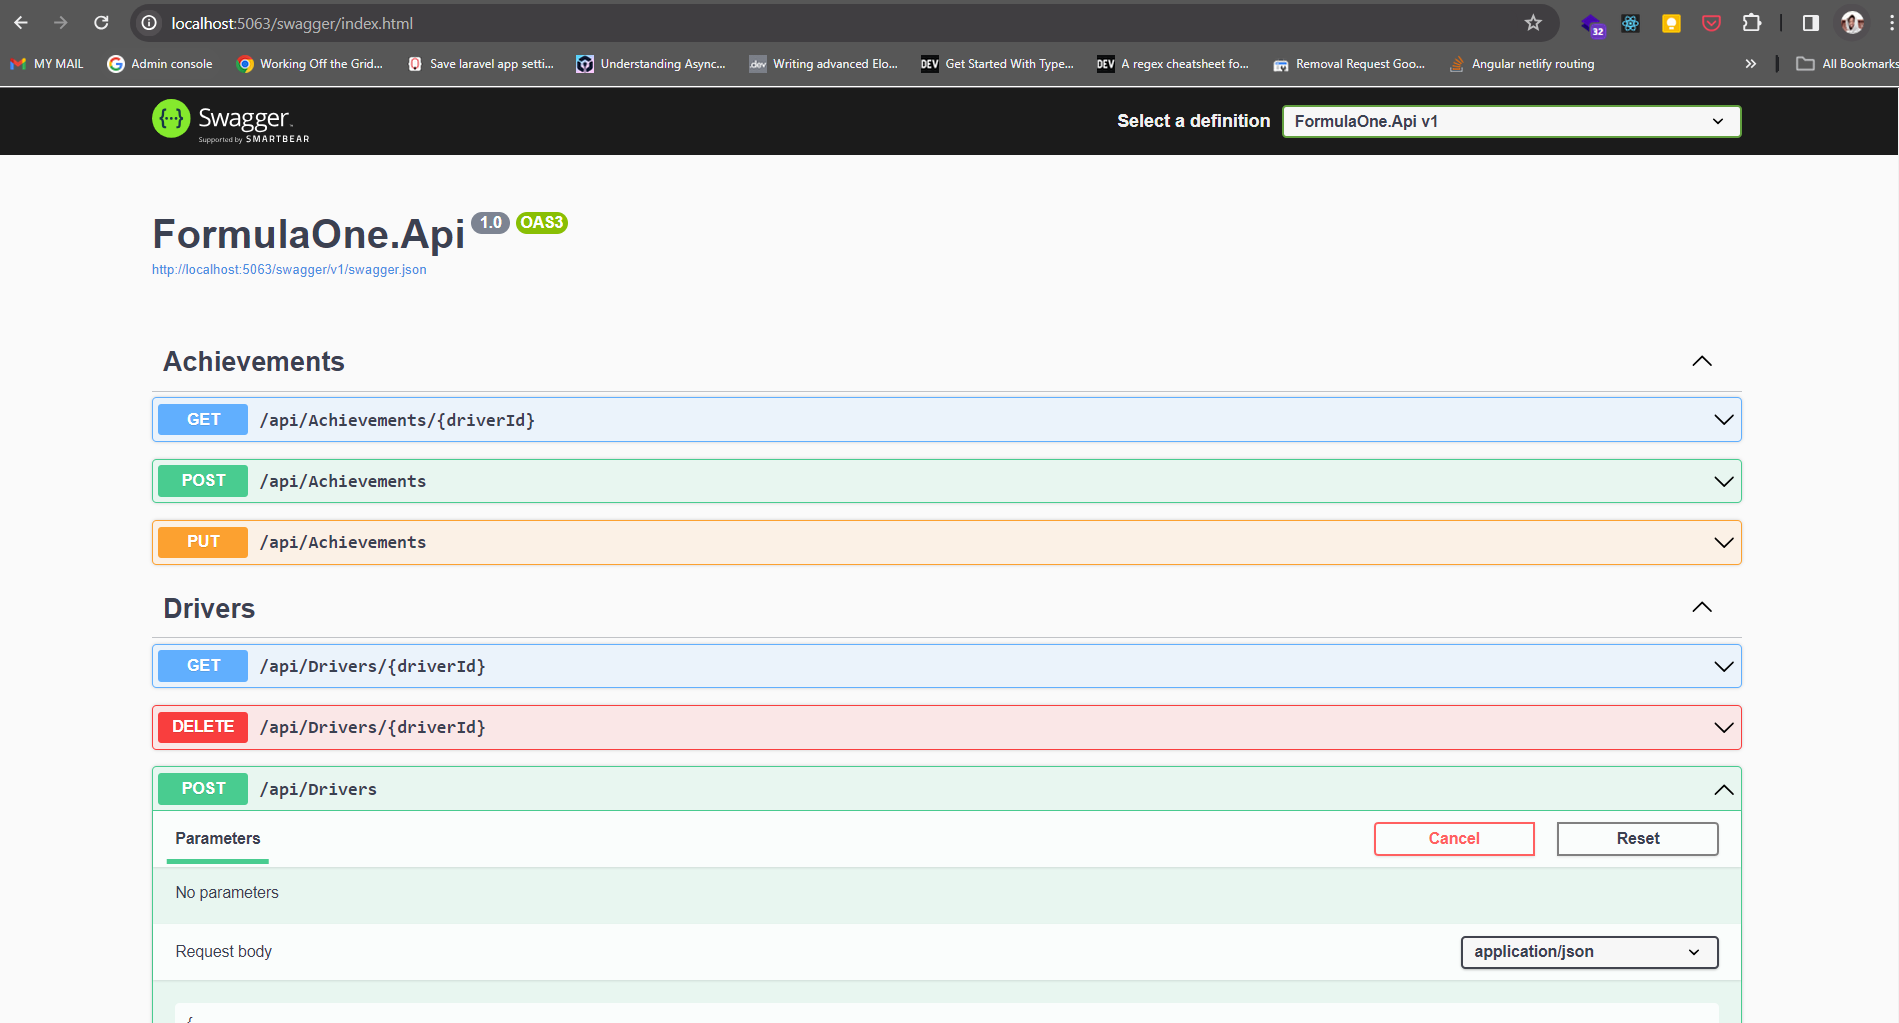This screenshot has width=1899, height=1023.
Task: Open the Select a definition dropdown
Action: [1510, 121]
